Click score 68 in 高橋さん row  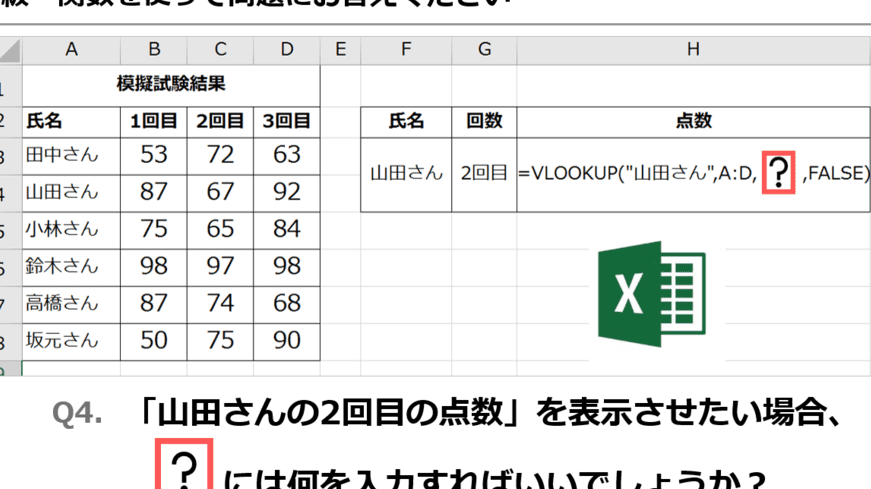(287, 305)
